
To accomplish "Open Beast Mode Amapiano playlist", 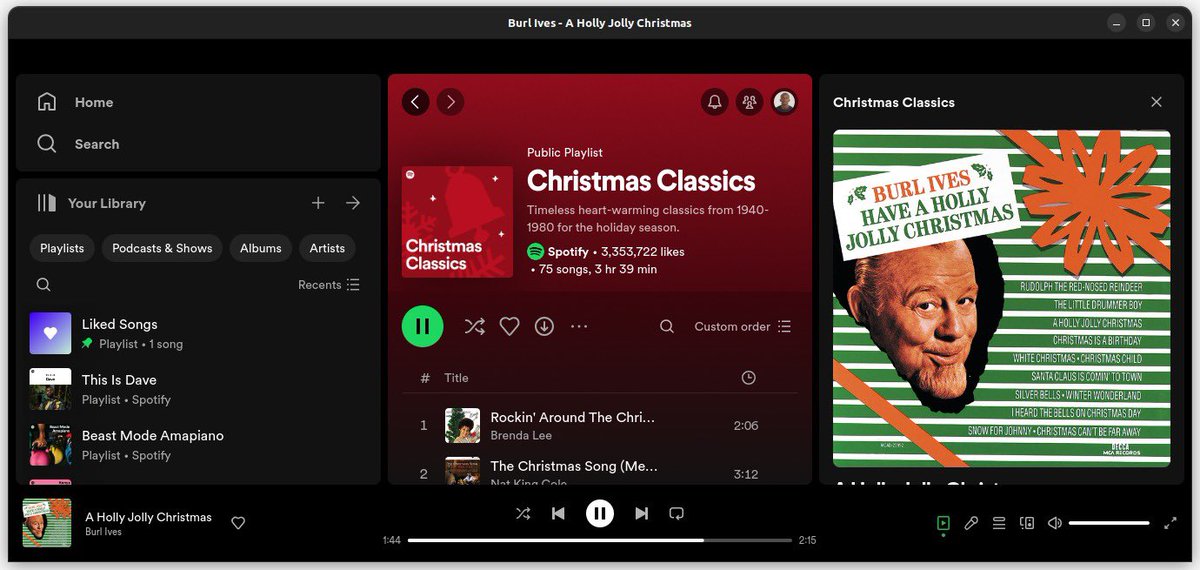I will [x=199, y=445].
